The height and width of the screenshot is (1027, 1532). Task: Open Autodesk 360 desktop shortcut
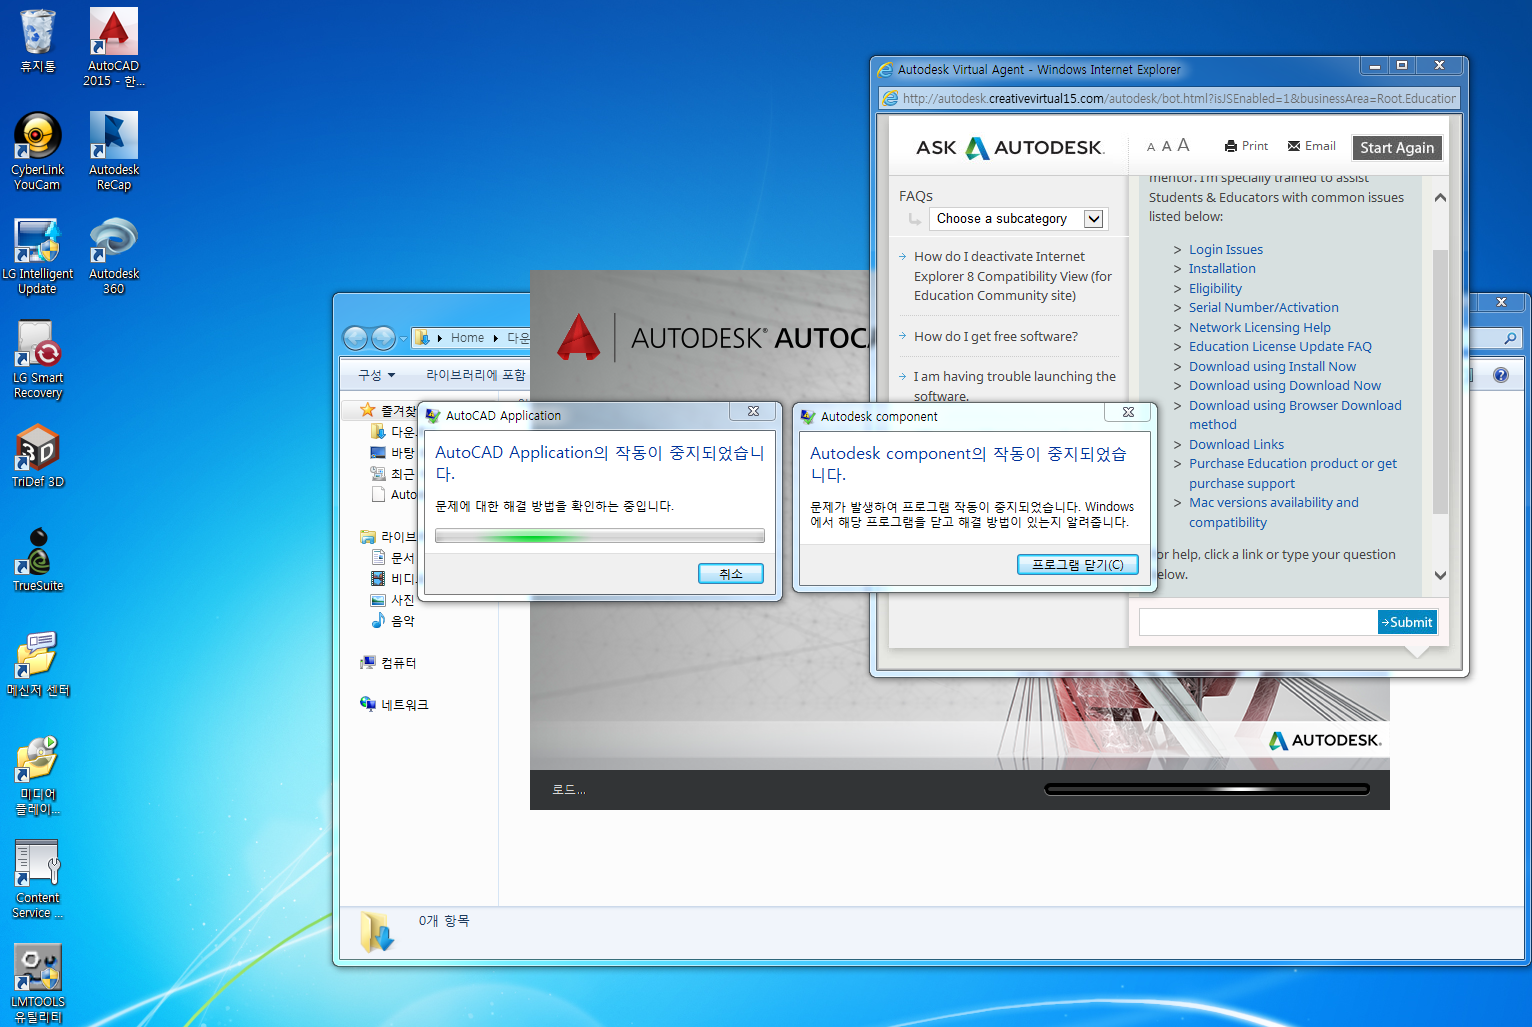point(114,255)
